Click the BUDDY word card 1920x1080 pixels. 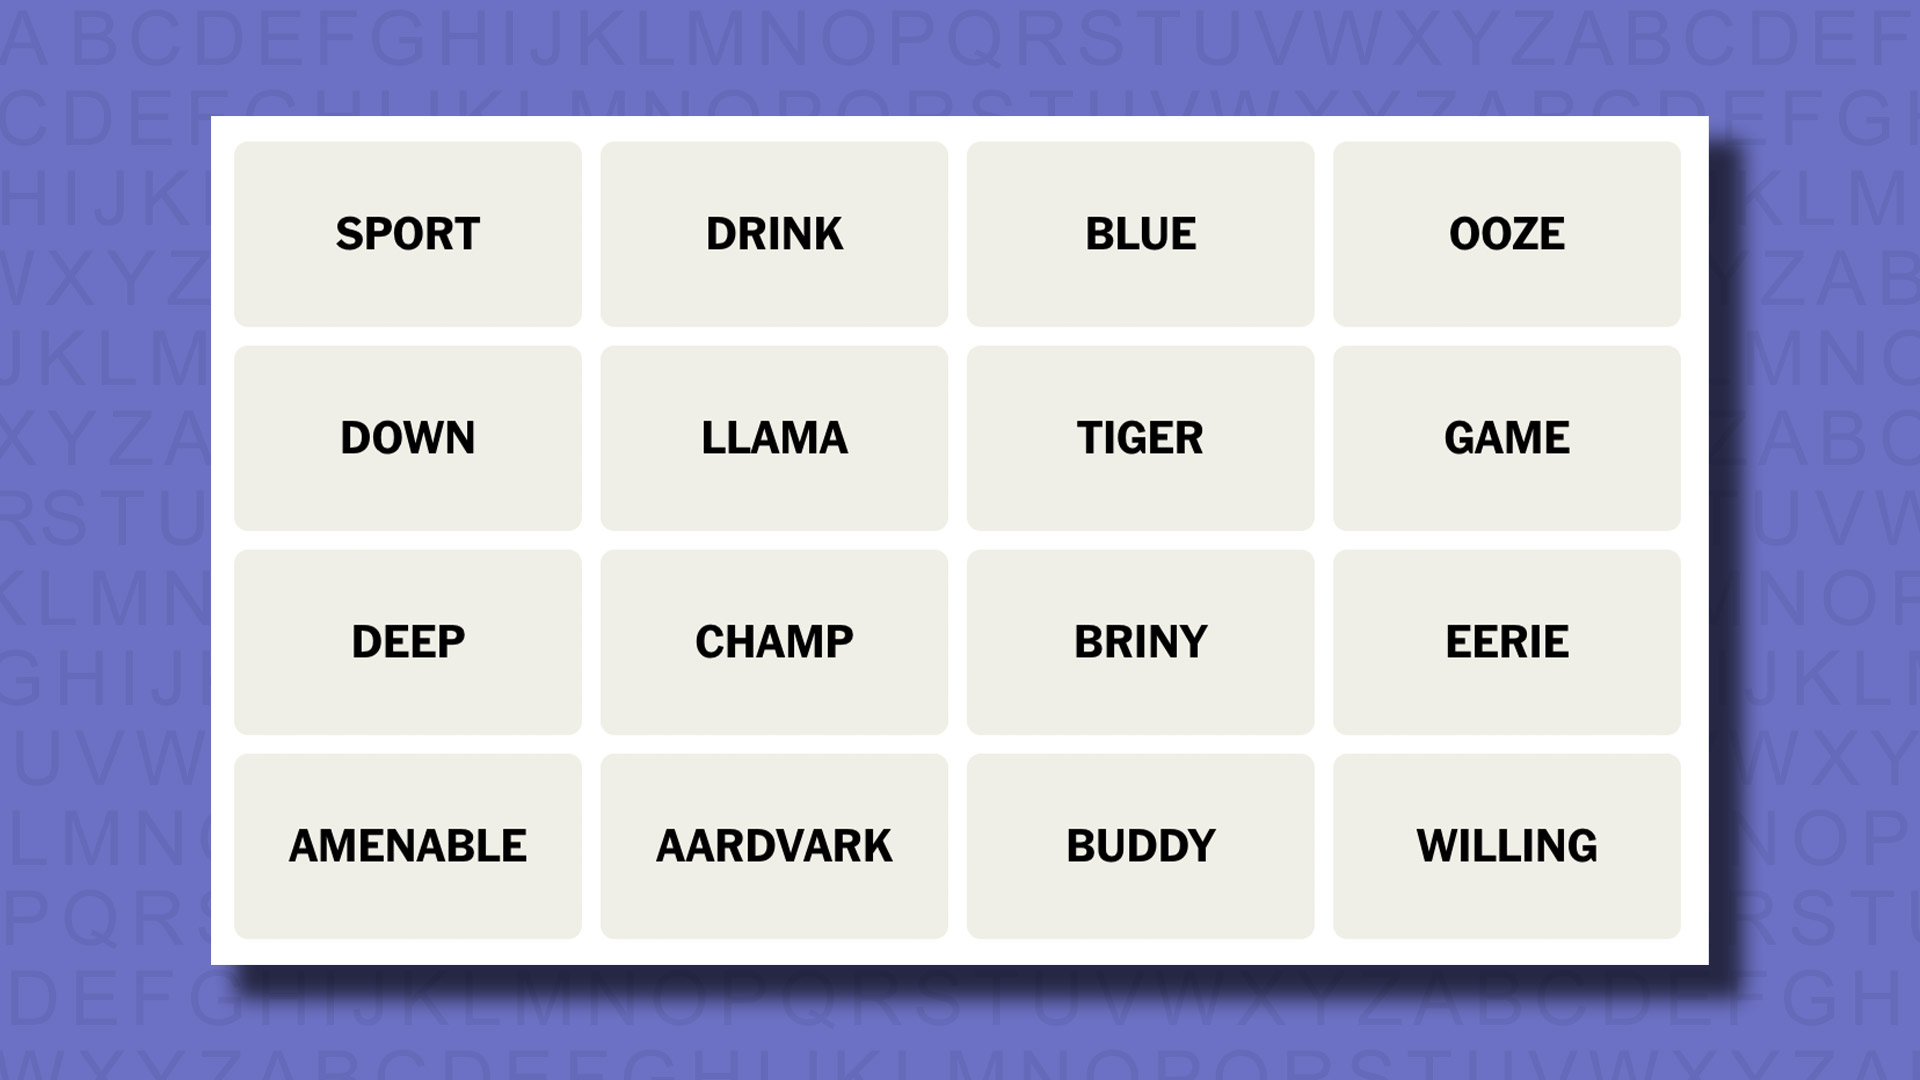click(x=1139, y=844)
